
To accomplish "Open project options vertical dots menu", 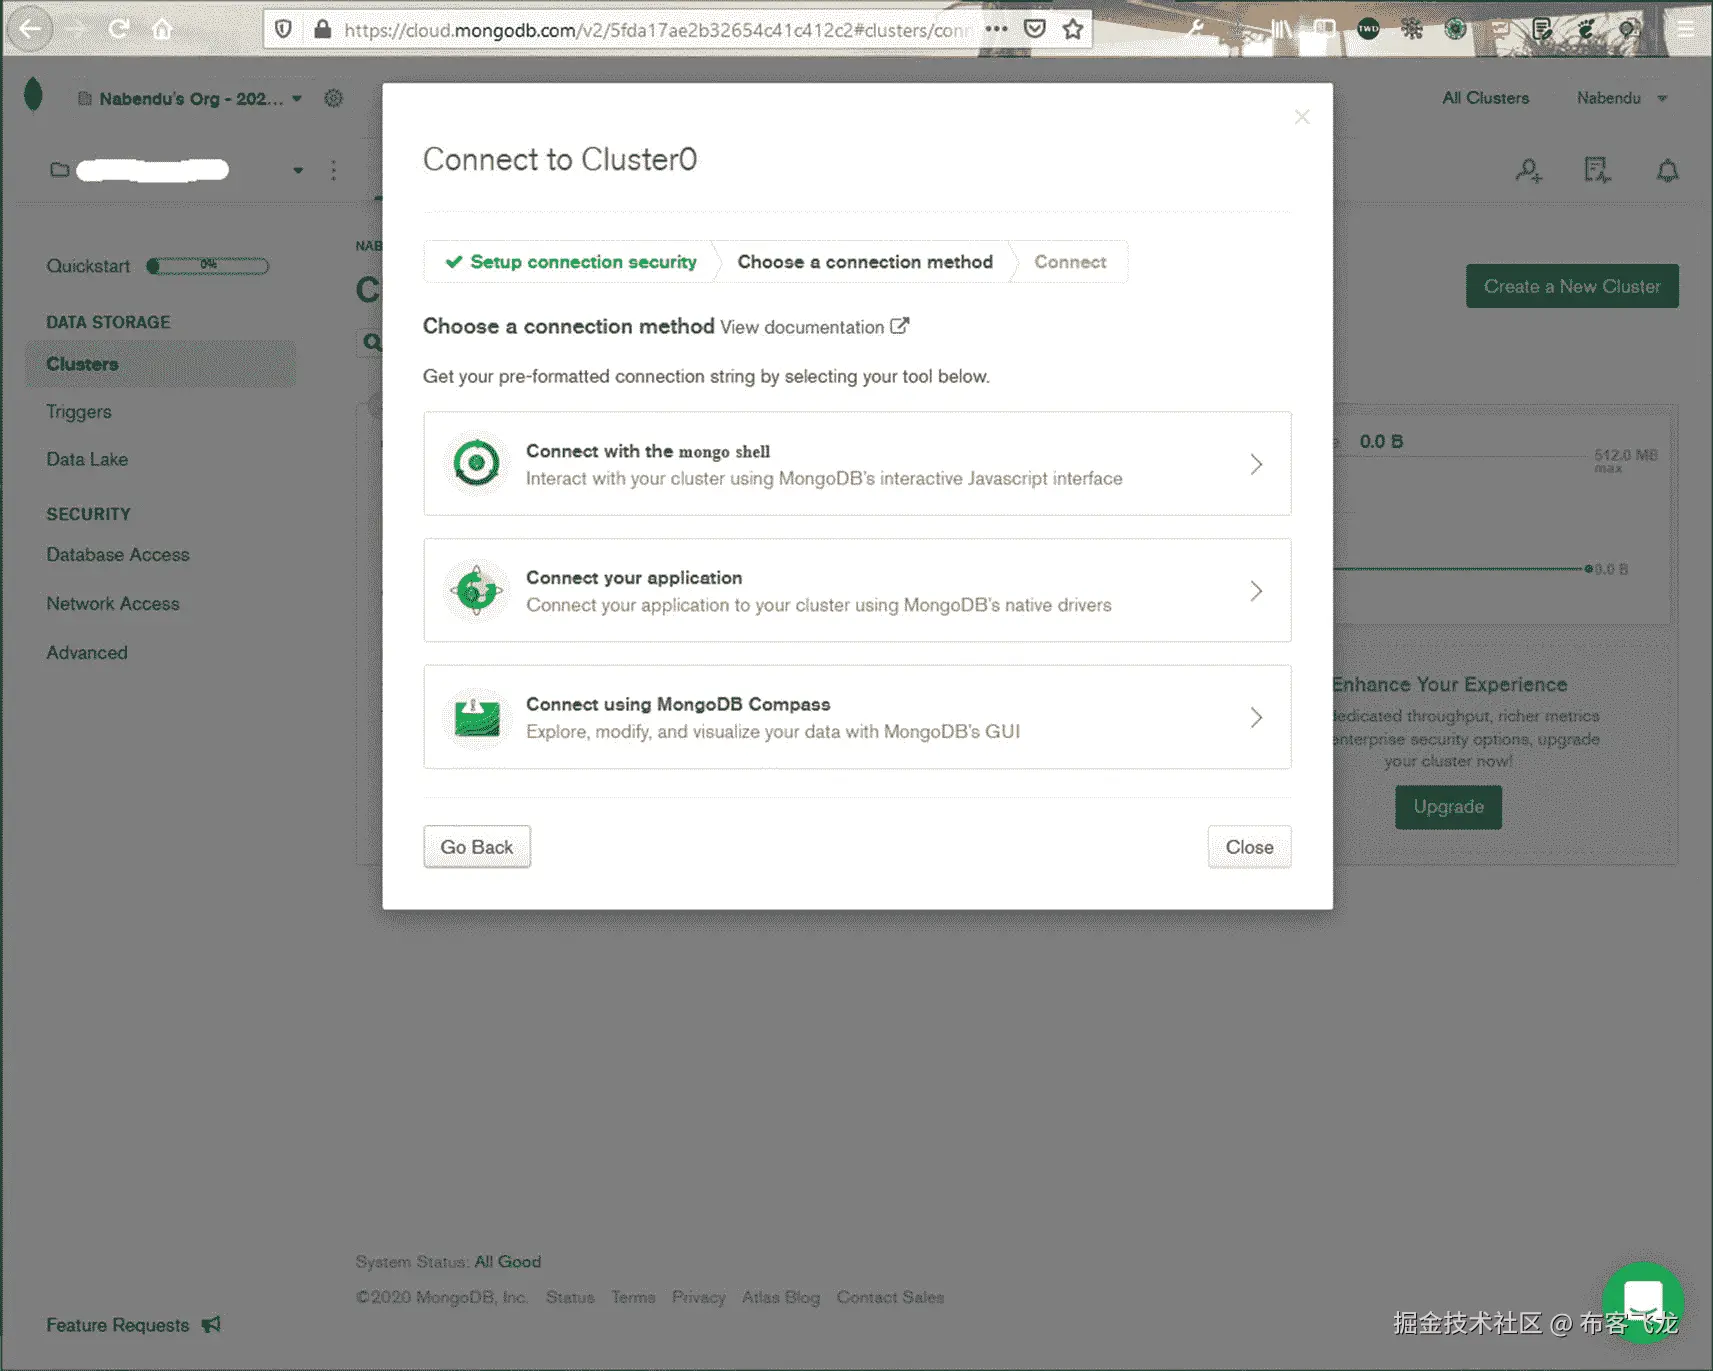I will (333, 170).
